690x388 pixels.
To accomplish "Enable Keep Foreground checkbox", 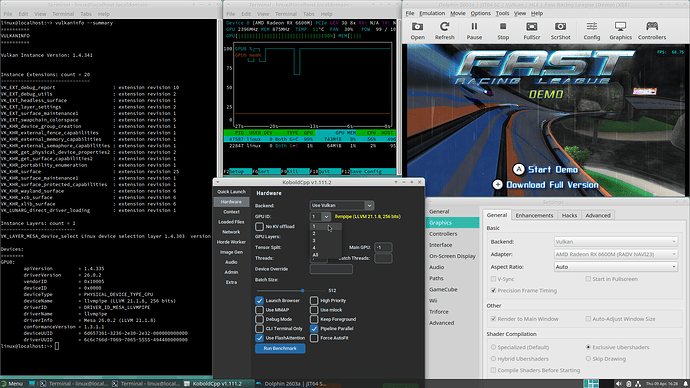I will [314, 319].
